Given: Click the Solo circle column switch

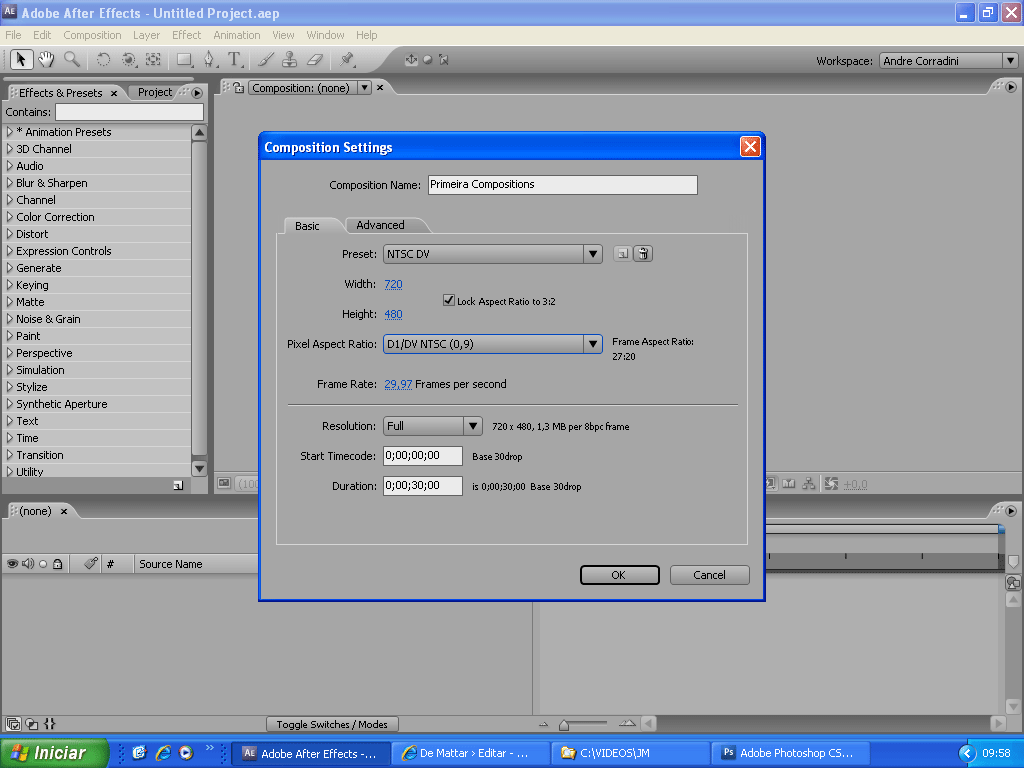Looking at the screenshot, I should click(43, 564).
